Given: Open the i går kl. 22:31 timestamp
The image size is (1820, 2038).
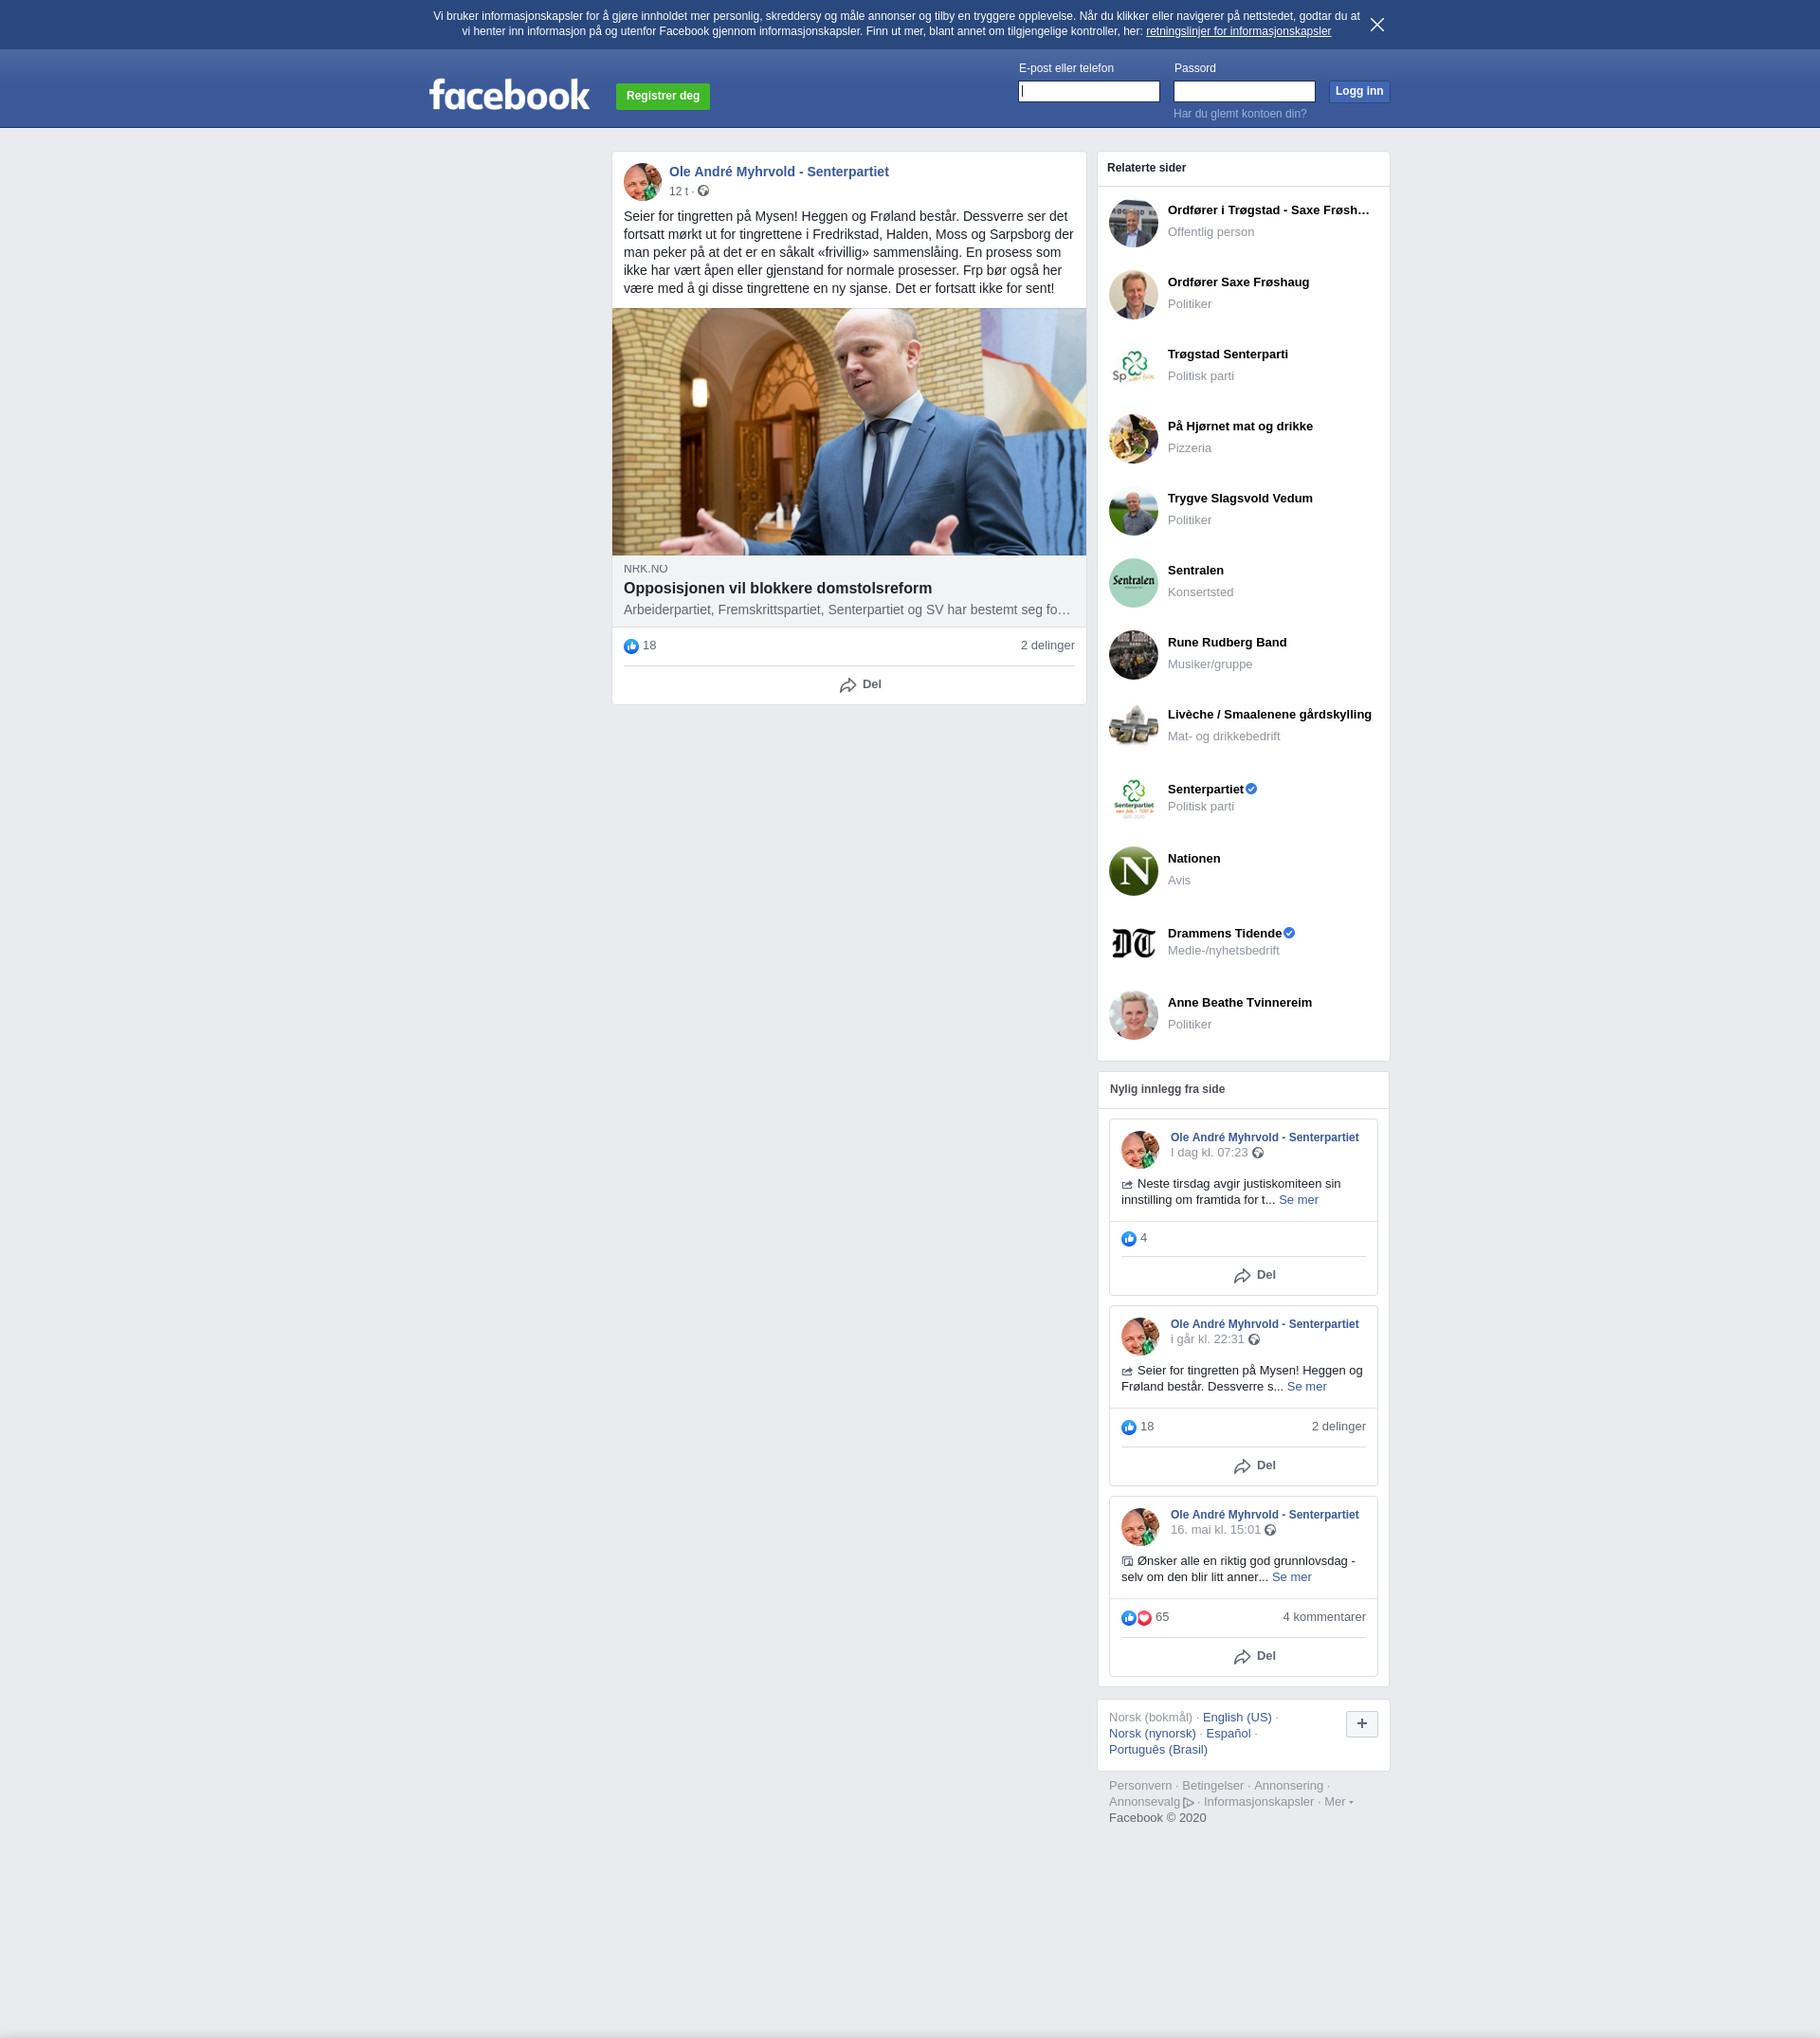Looking at the screenshot, I should tap(1207, 1340).
